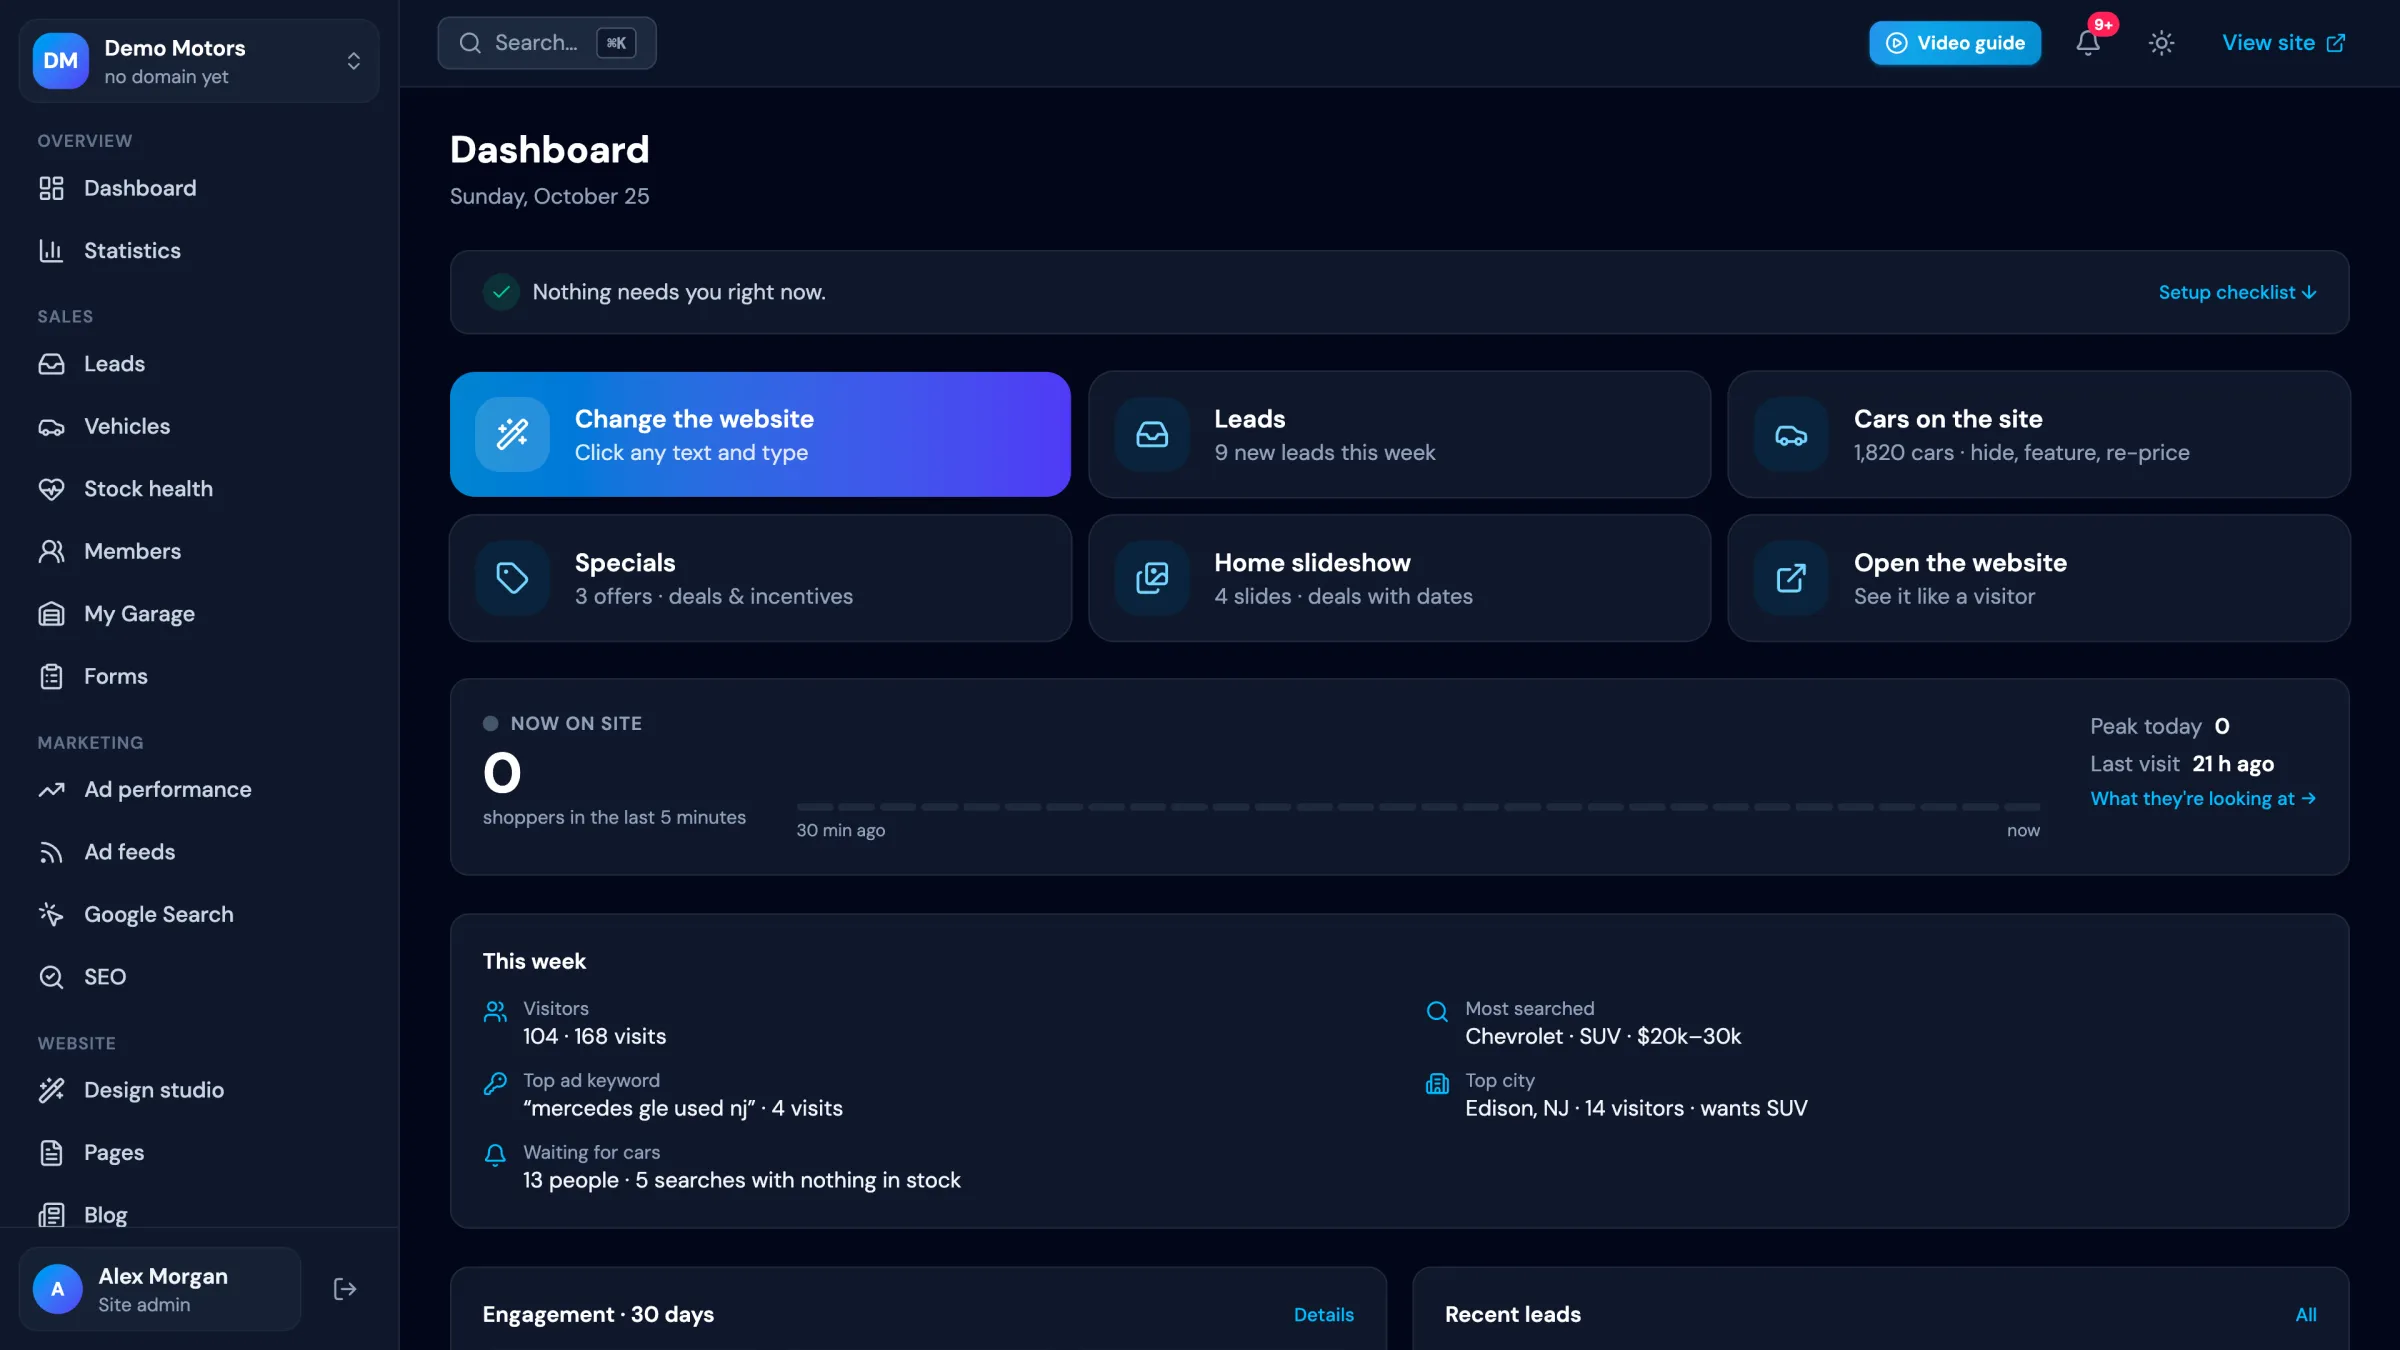Open Engagement Details link

pyautogui.click(x=1323, y=1315)
